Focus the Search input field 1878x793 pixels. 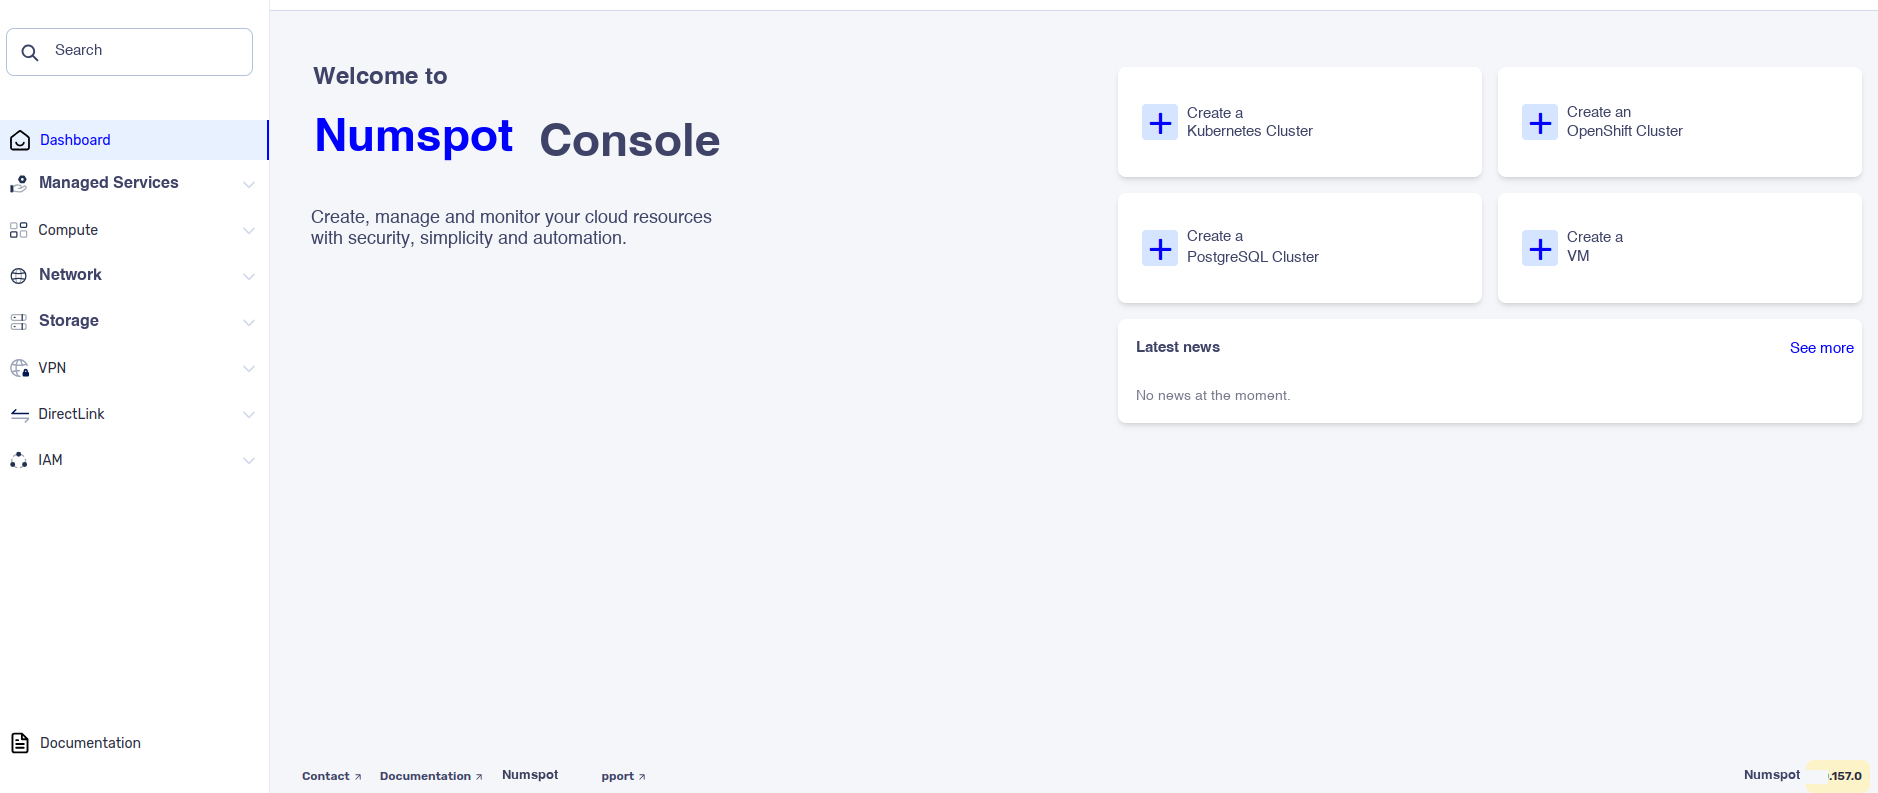(129, 52)
